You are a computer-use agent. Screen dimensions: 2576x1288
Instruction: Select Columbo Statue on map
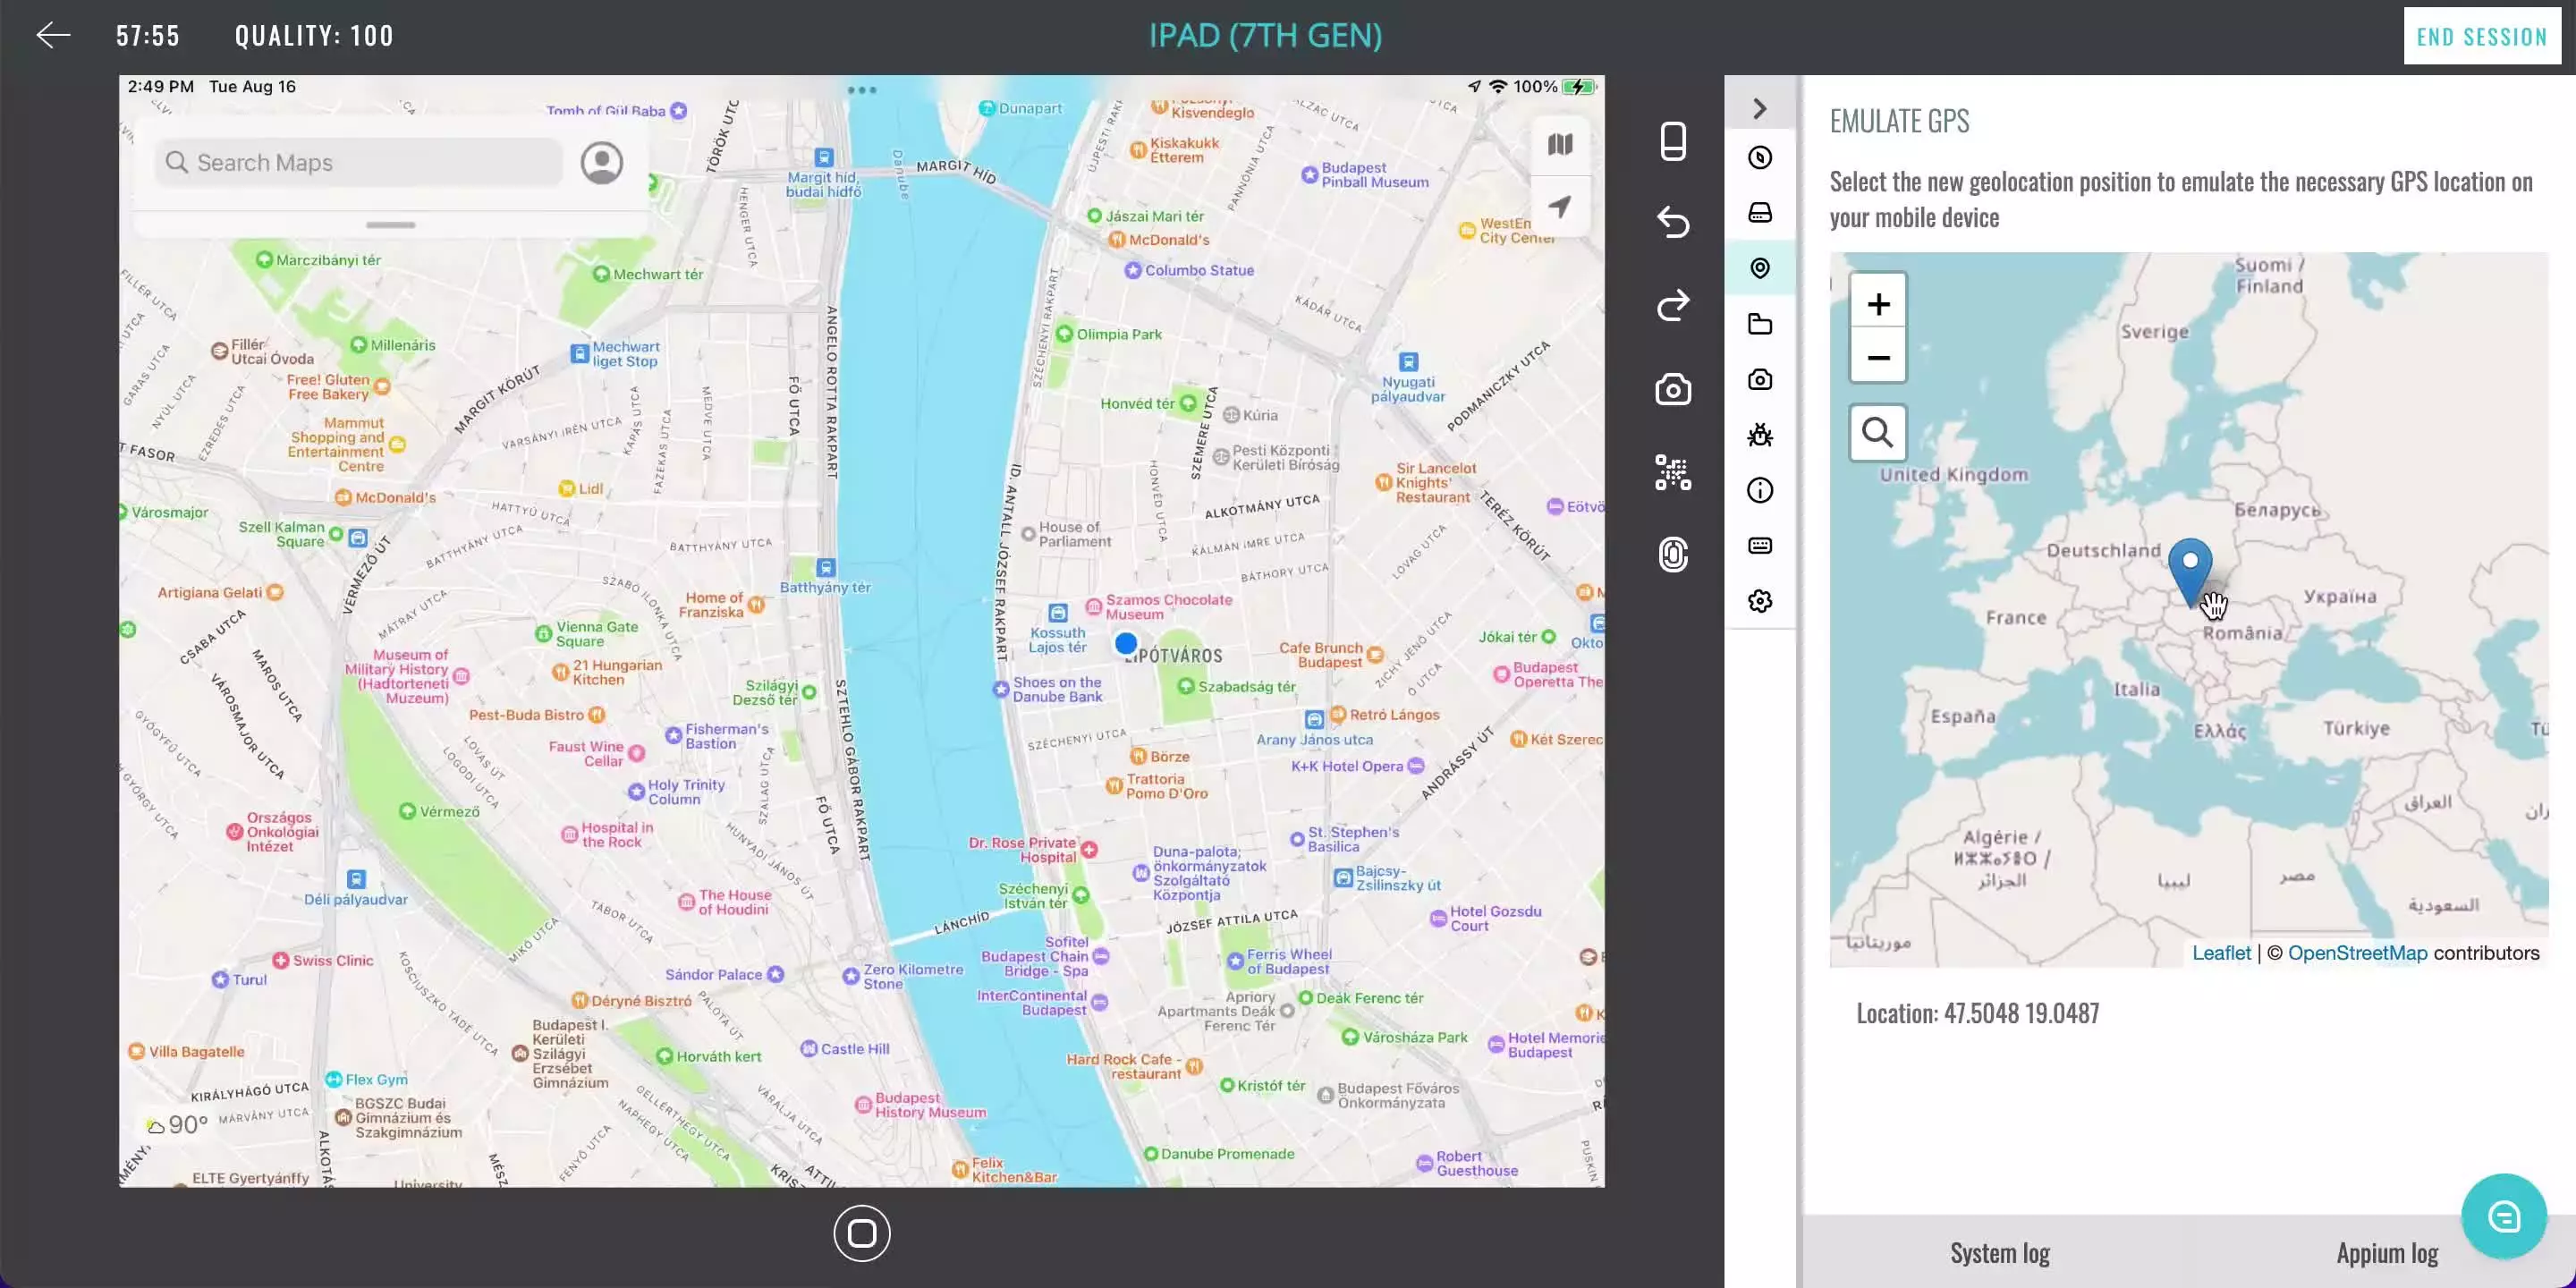click(x=1189, y=270)
